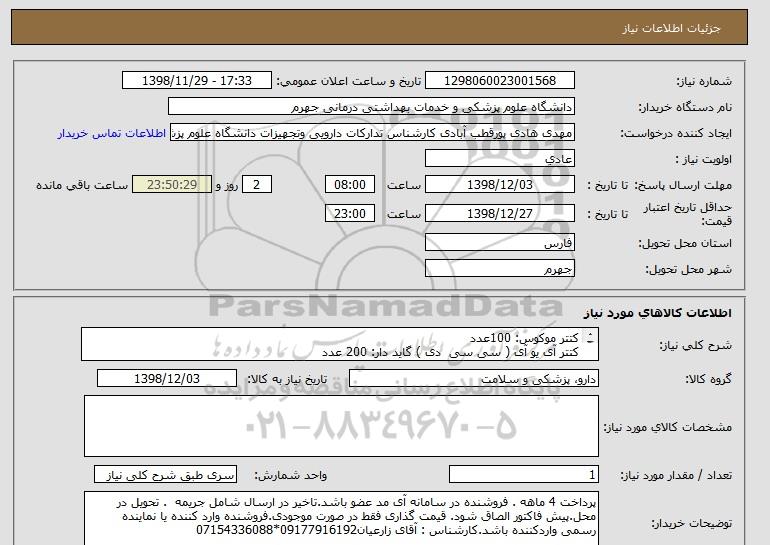Click the need number field 1298060023001568

499,81
